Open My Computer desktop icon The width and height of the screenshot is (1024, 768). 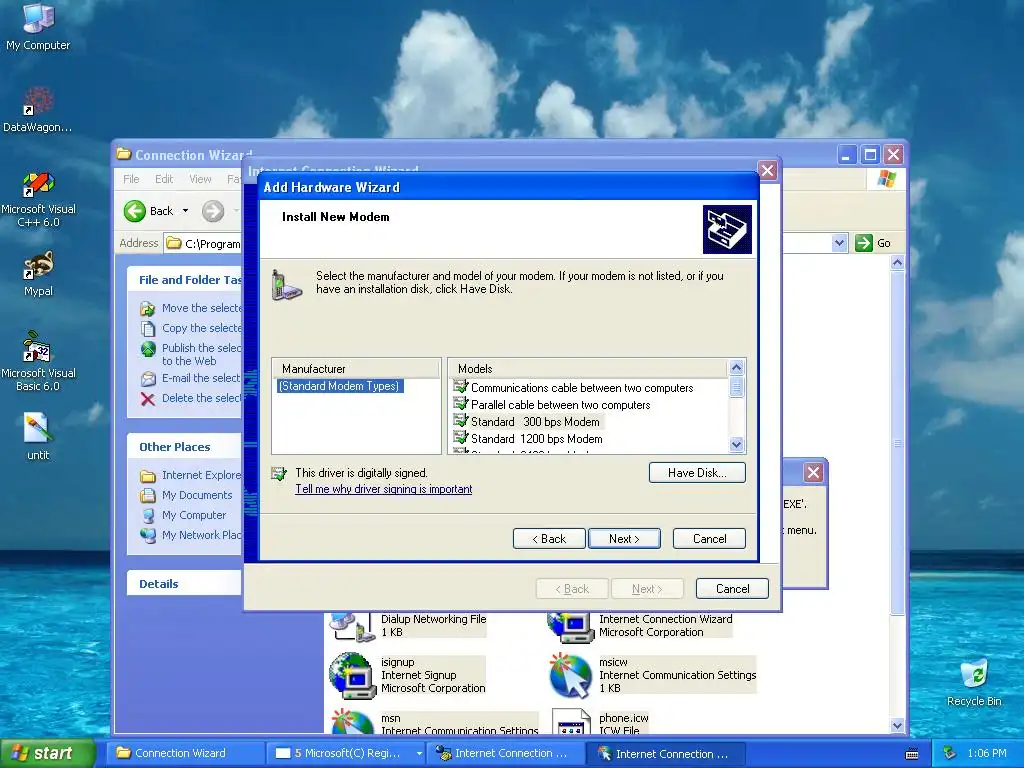[x=38, y=26]
